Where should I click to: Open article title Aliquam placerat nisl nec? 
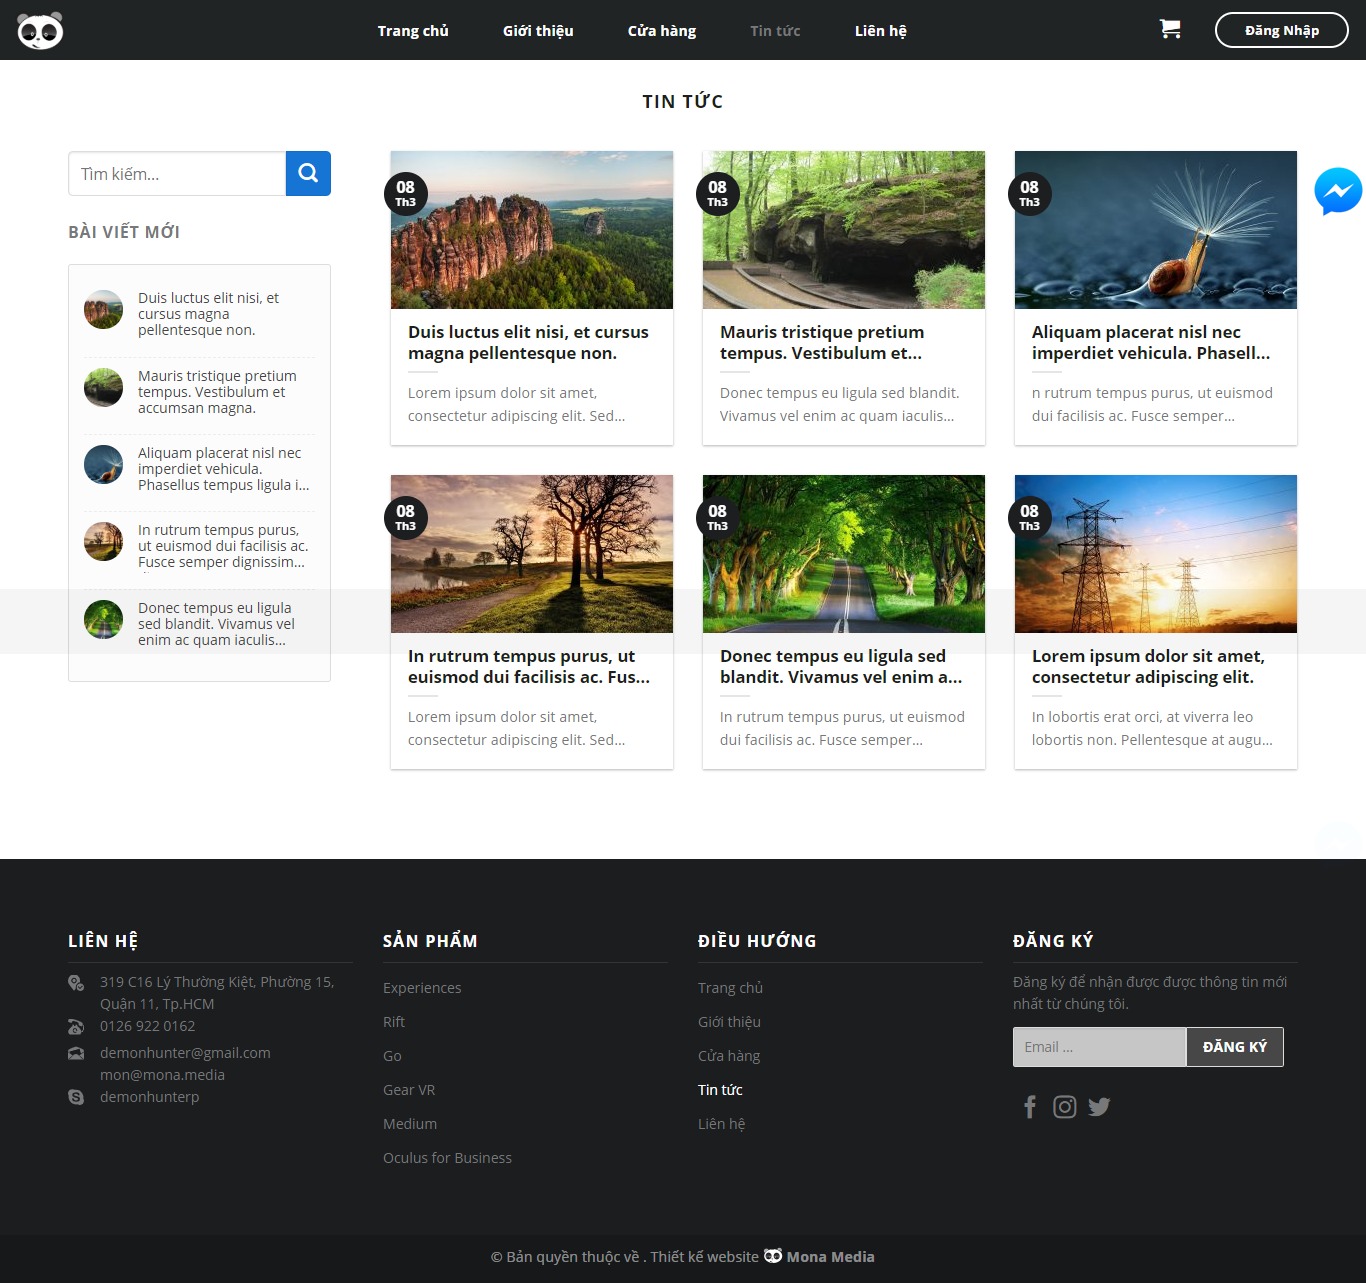tap(1151, 342)
